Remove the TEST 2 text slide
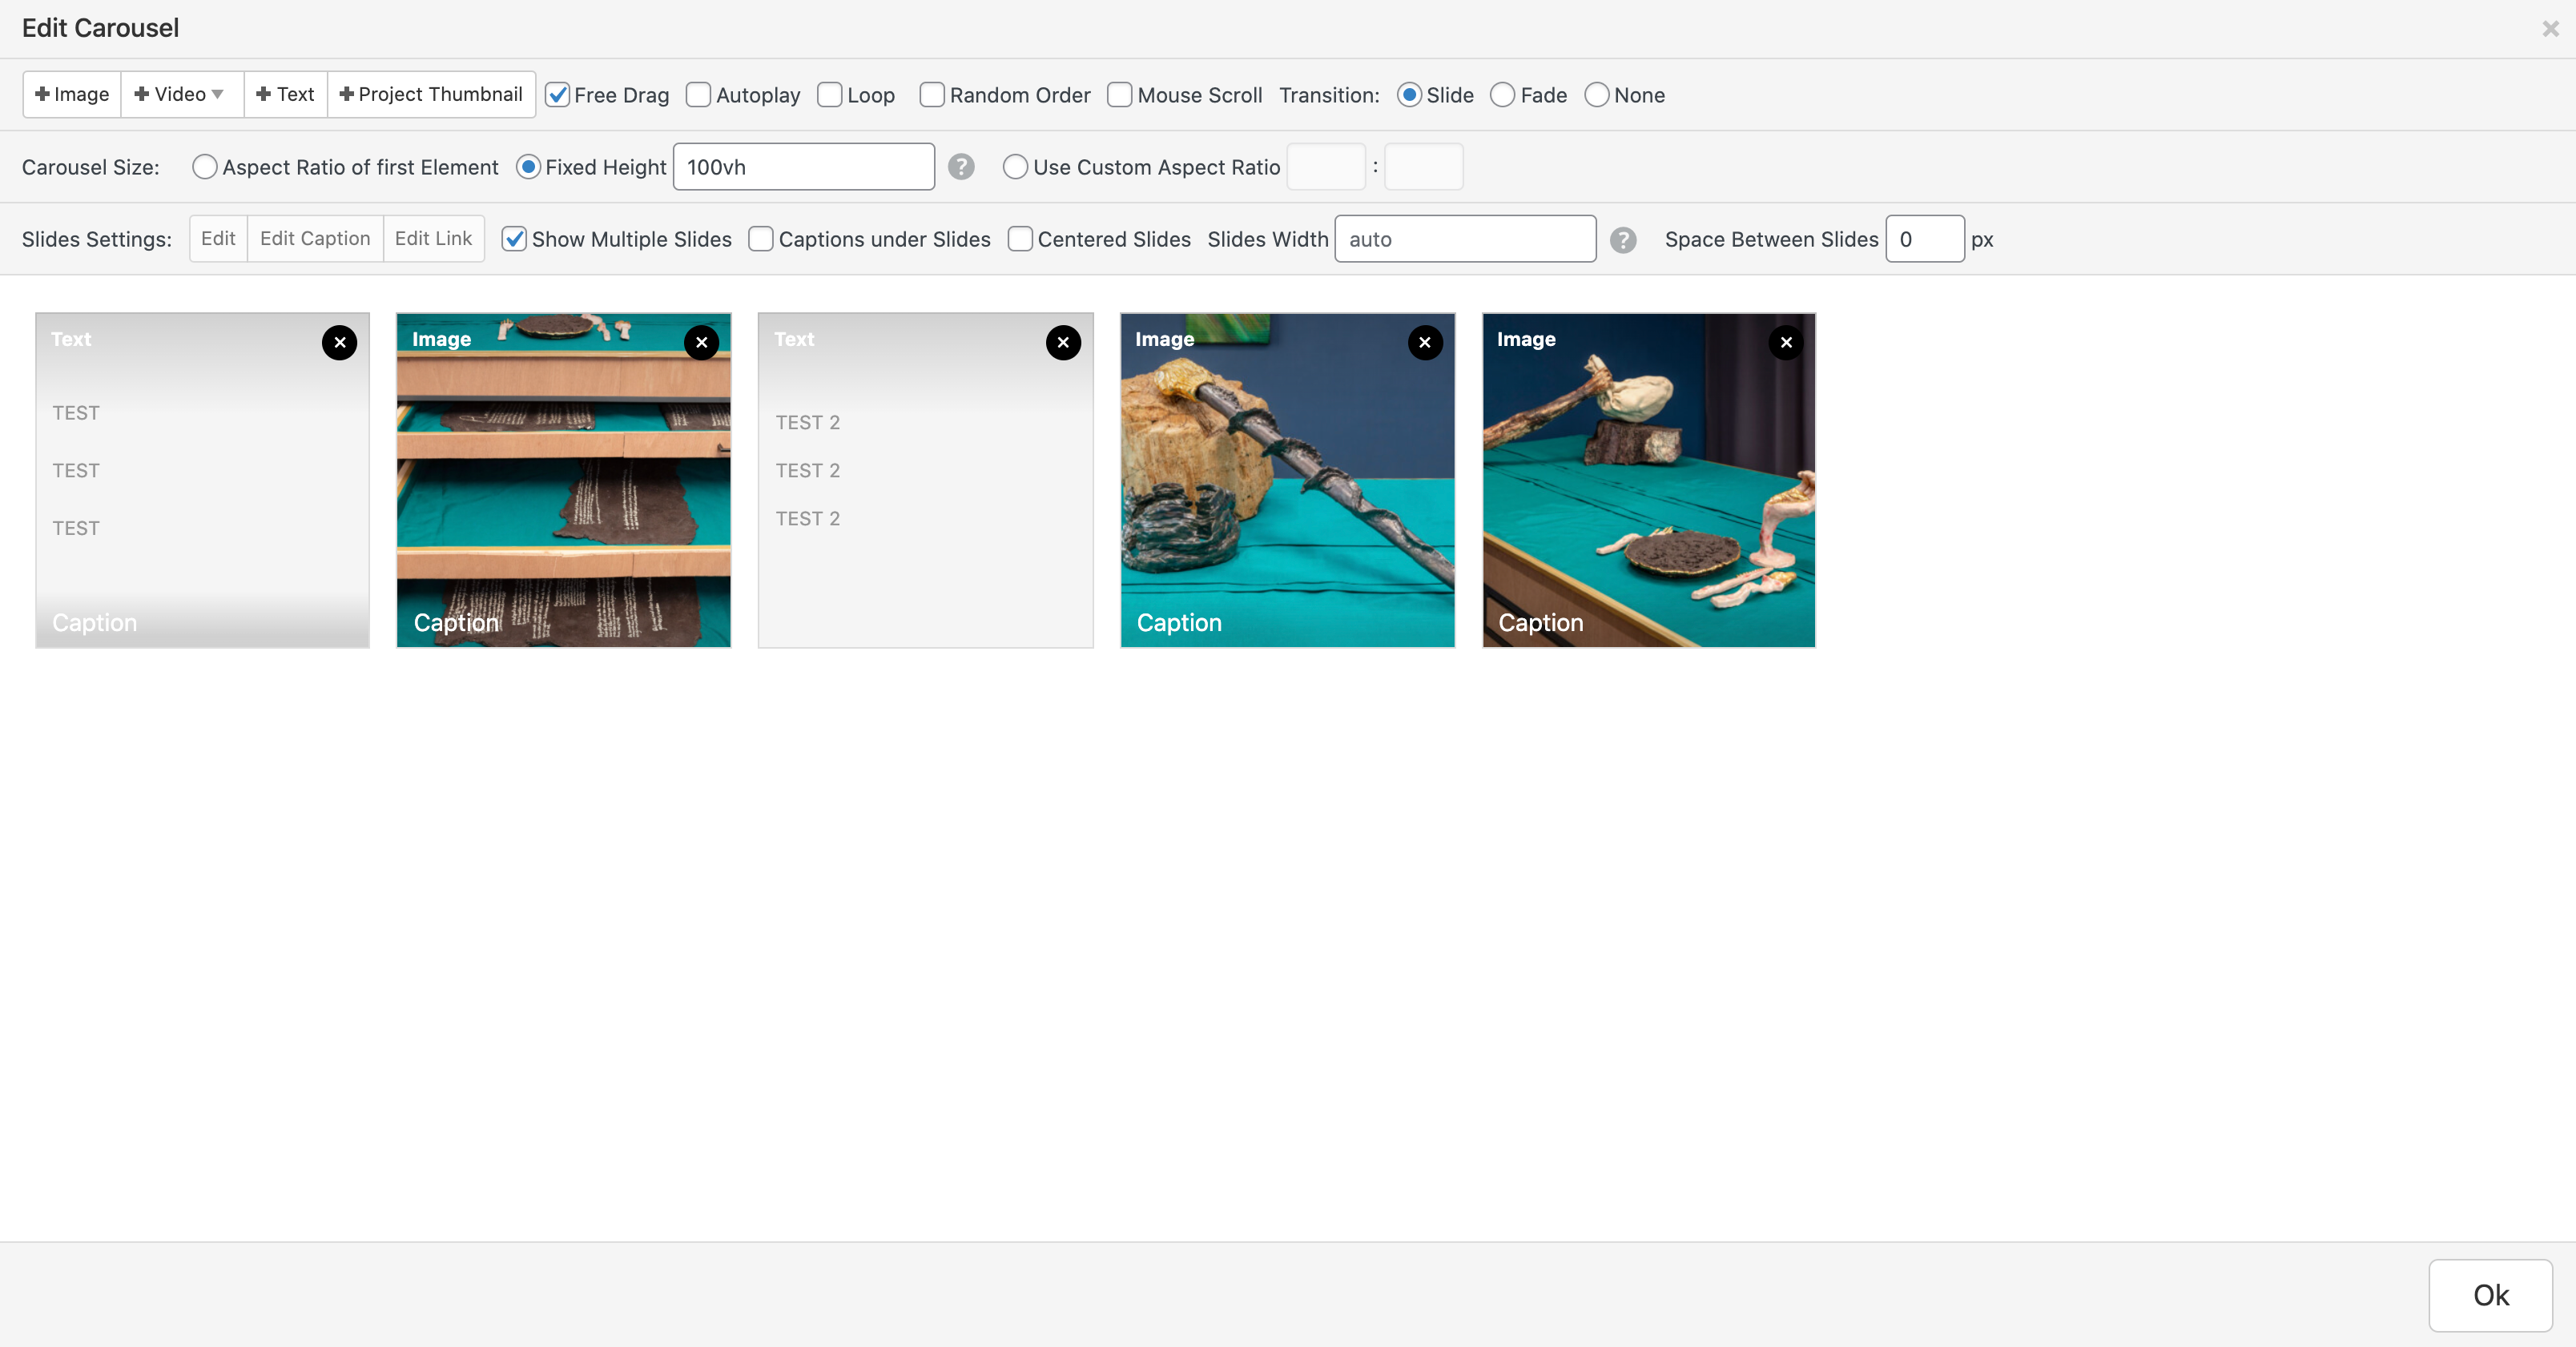This screenshot has width=2576, height=1347. [x=1063, y=342]
